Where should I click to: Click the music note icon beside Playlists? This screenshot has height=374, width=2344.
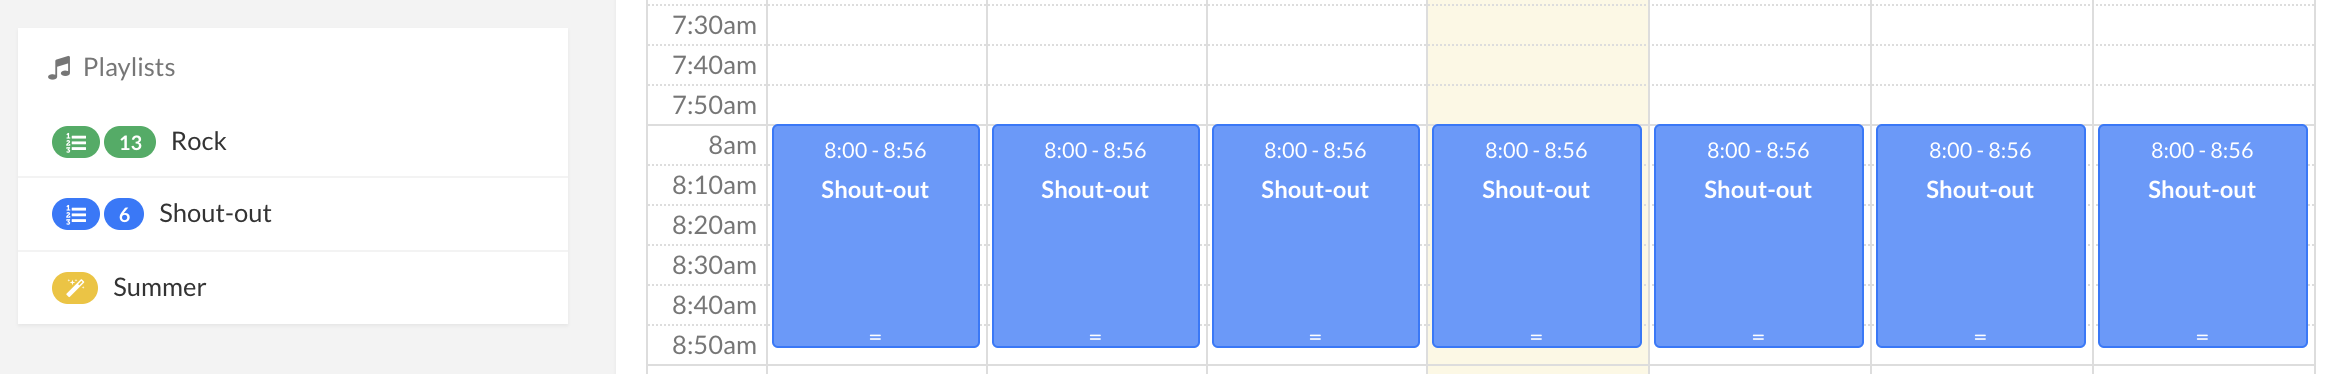pos(60,68)
